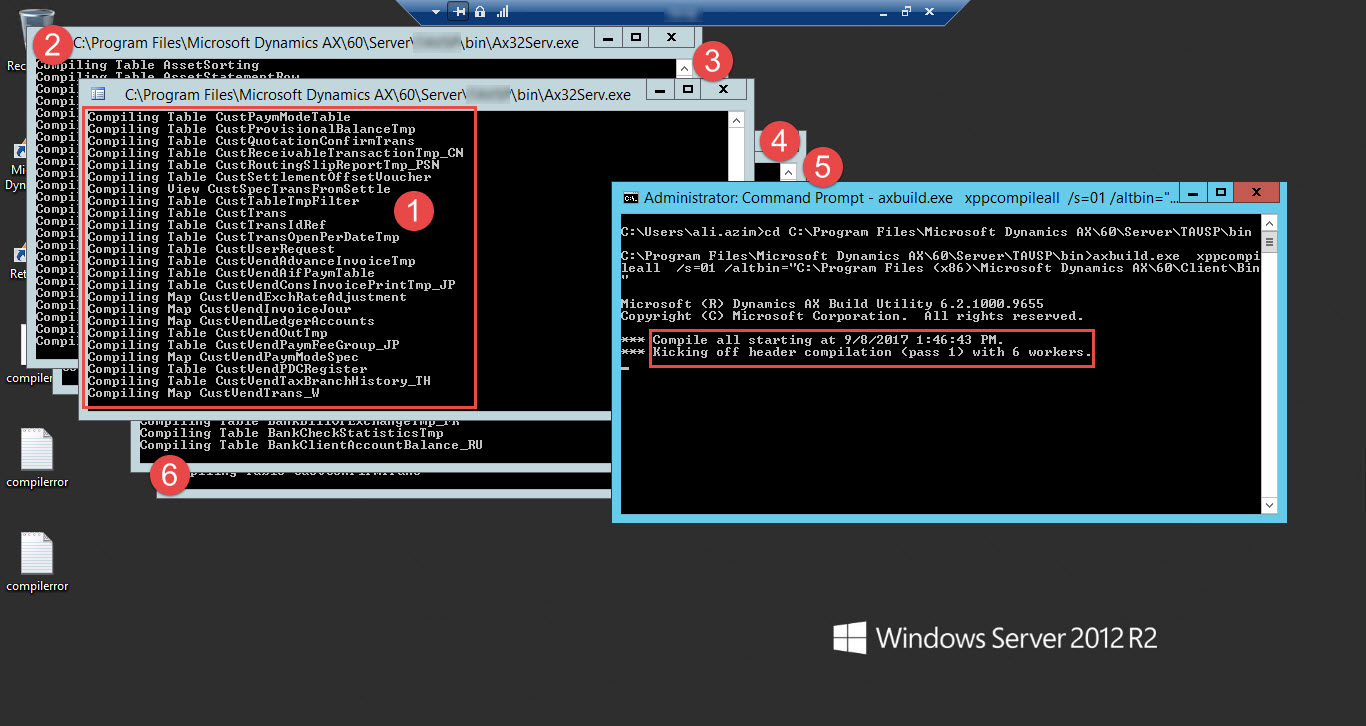
Task: Minimize the front Ax32Serv.exe console window
Action: [x=658, y=89]
